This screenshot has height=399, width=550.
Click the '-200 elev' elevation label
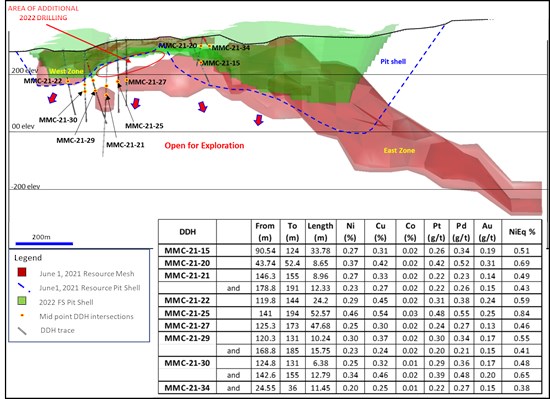26,187
